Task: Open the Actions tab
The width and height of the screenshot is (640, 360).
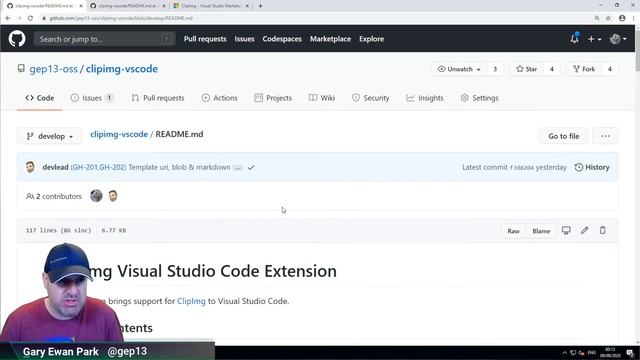Action: click(x=219, y=98)
